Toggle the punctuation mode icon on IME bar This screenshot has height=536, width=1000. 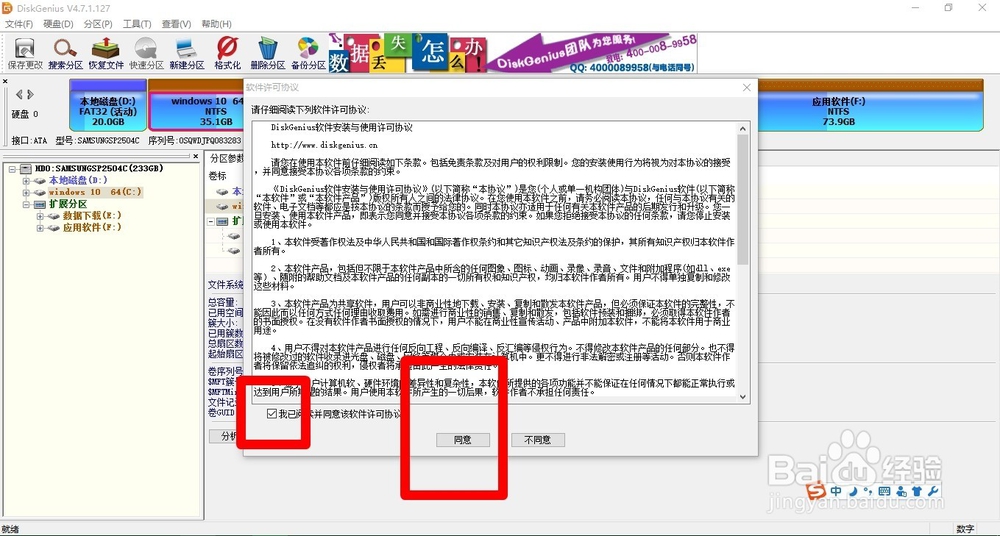pyautogui.click(x=867, y=491)
